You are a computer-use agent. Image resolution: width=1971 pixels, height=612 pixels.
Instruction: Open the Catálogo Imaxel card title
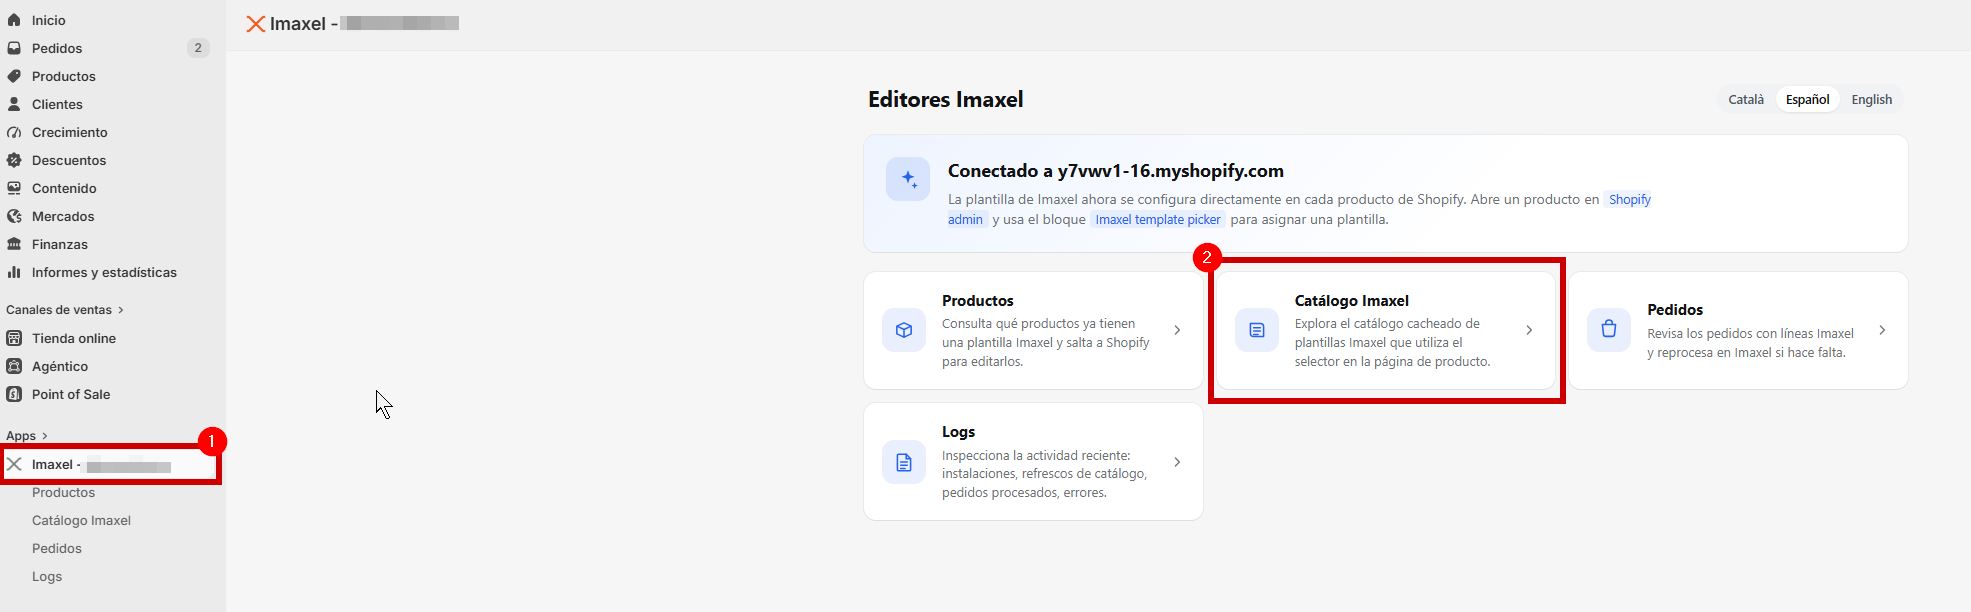[1352, 300]
